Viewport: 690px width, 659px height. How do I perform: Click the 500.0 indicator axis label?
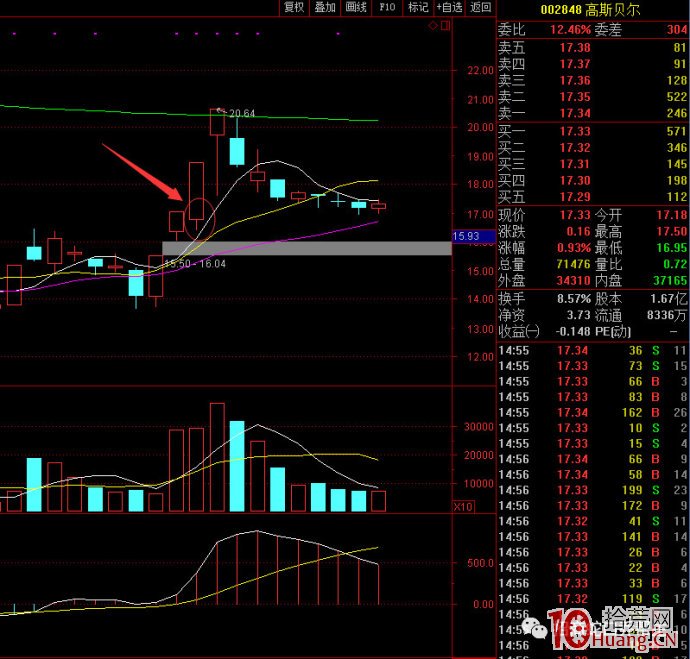click(x=480, y=563)
